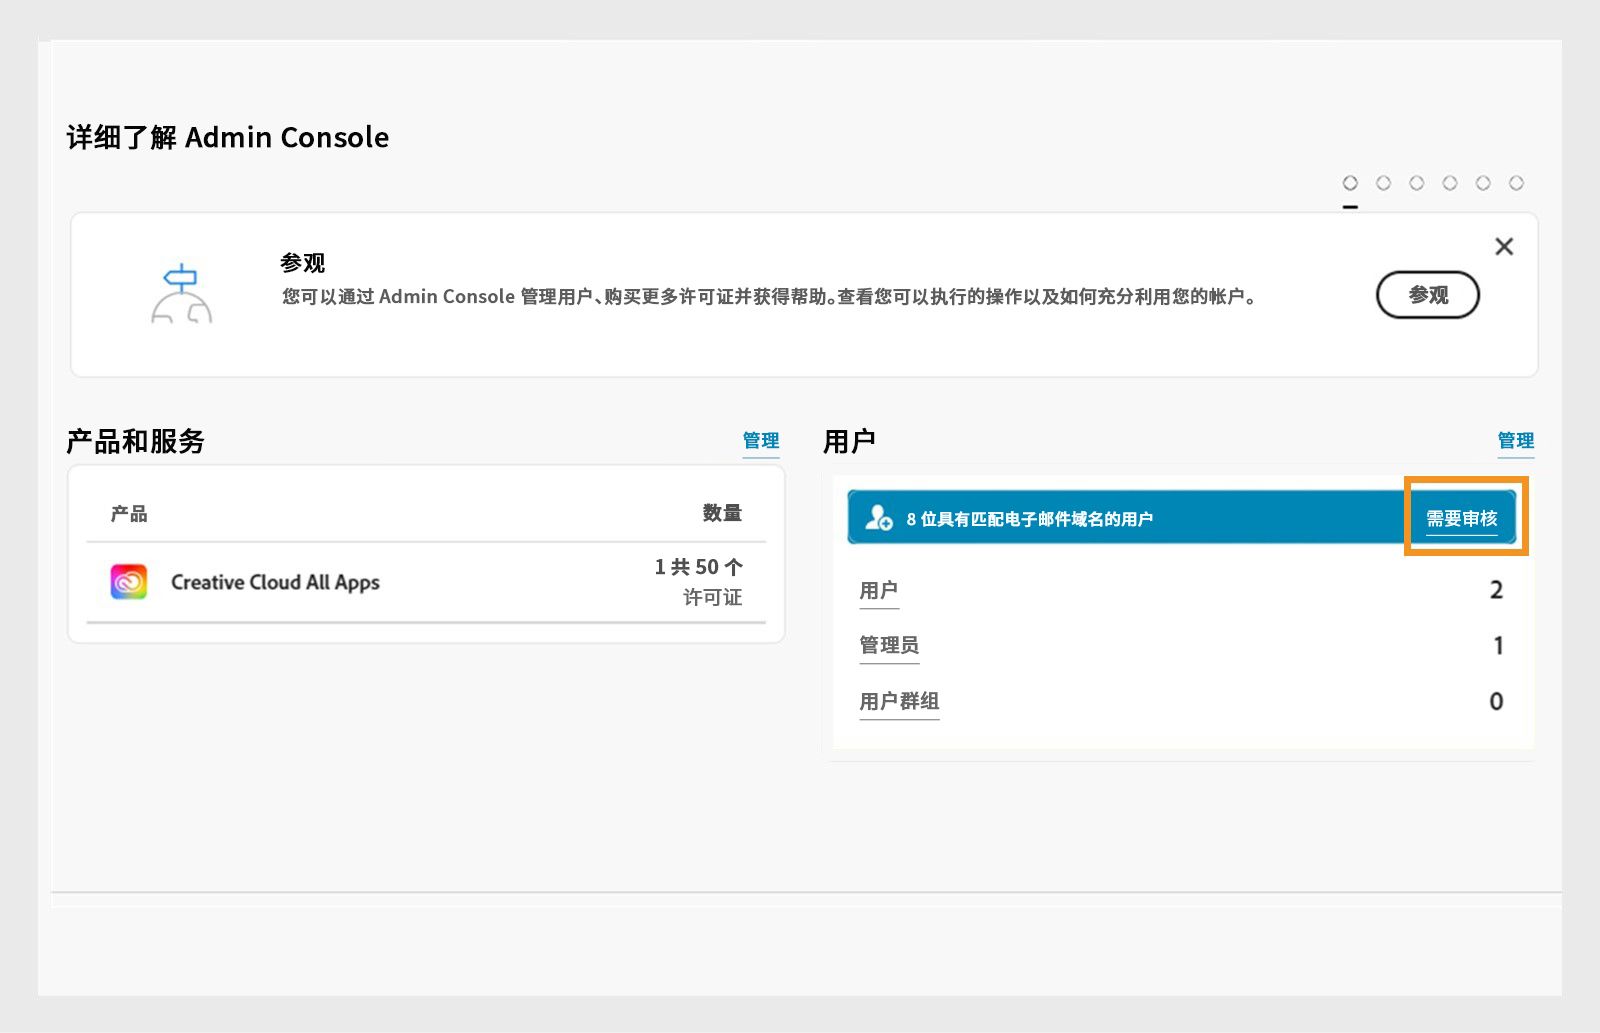Click the 1 共 50 个 许可证 quantity
This screenshot has height=1033, width=1600.
698,582
